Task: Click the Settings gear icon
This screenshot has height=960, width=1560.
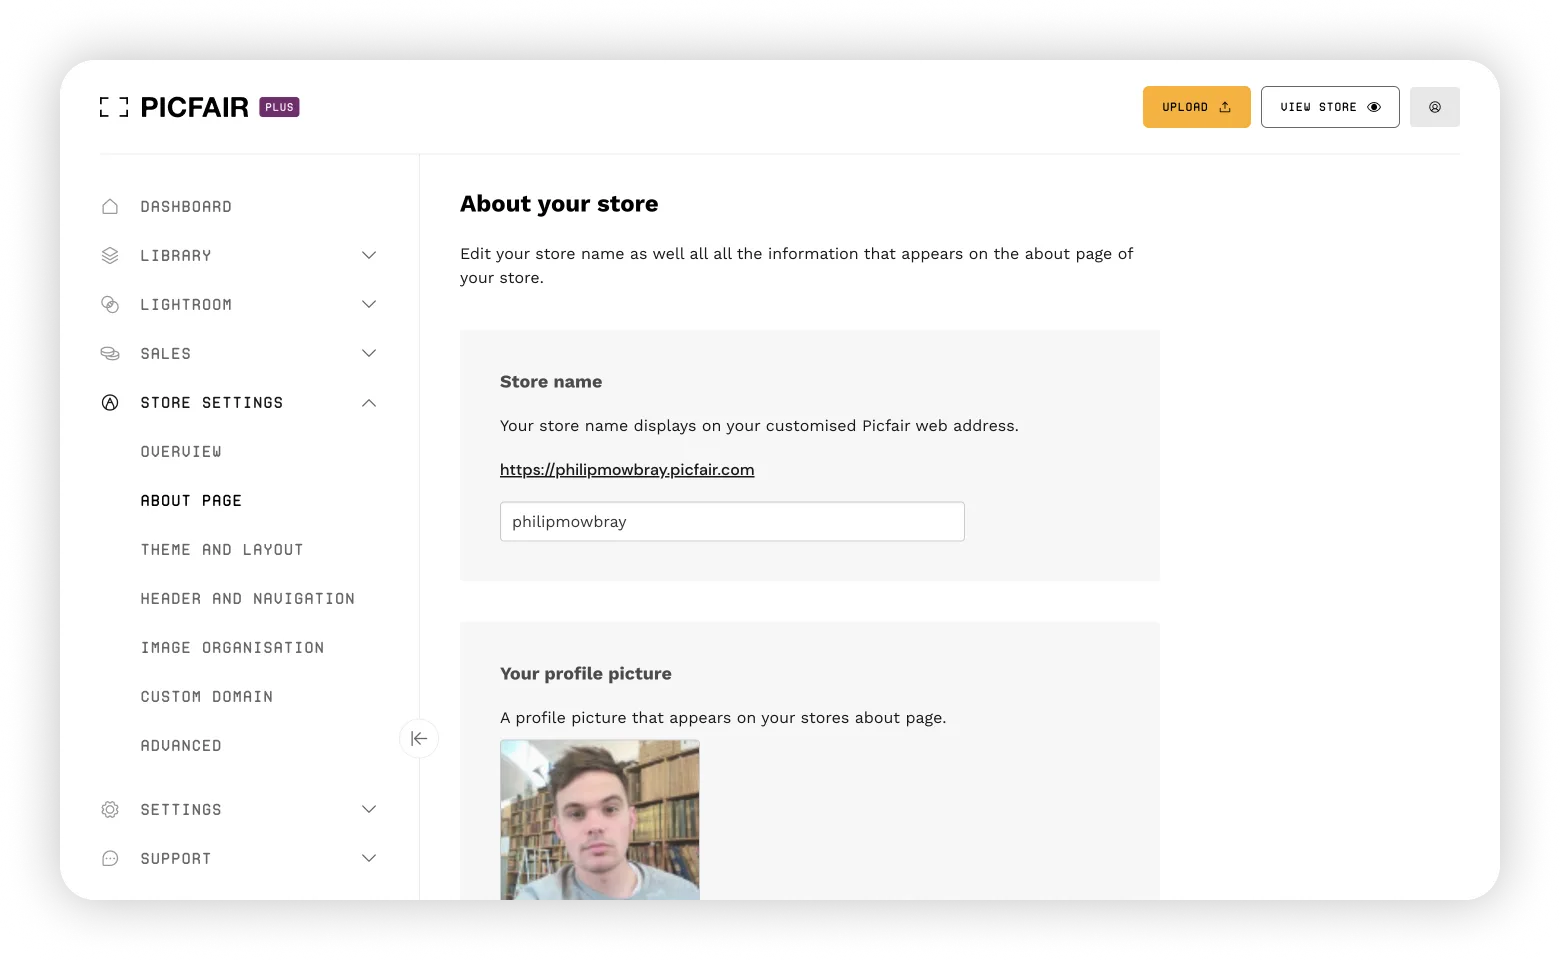Action: point(110,809)
